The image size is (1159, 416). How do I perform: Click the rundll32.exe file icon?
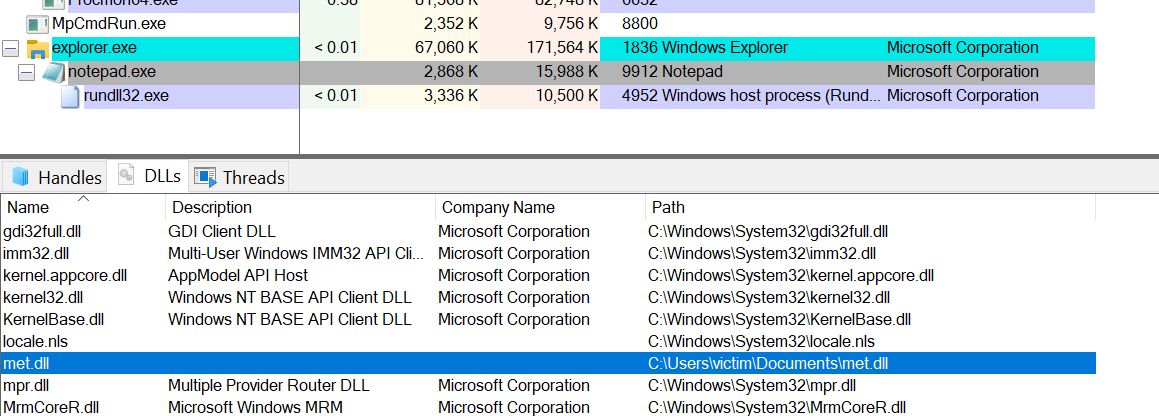(x=69, y=96)
